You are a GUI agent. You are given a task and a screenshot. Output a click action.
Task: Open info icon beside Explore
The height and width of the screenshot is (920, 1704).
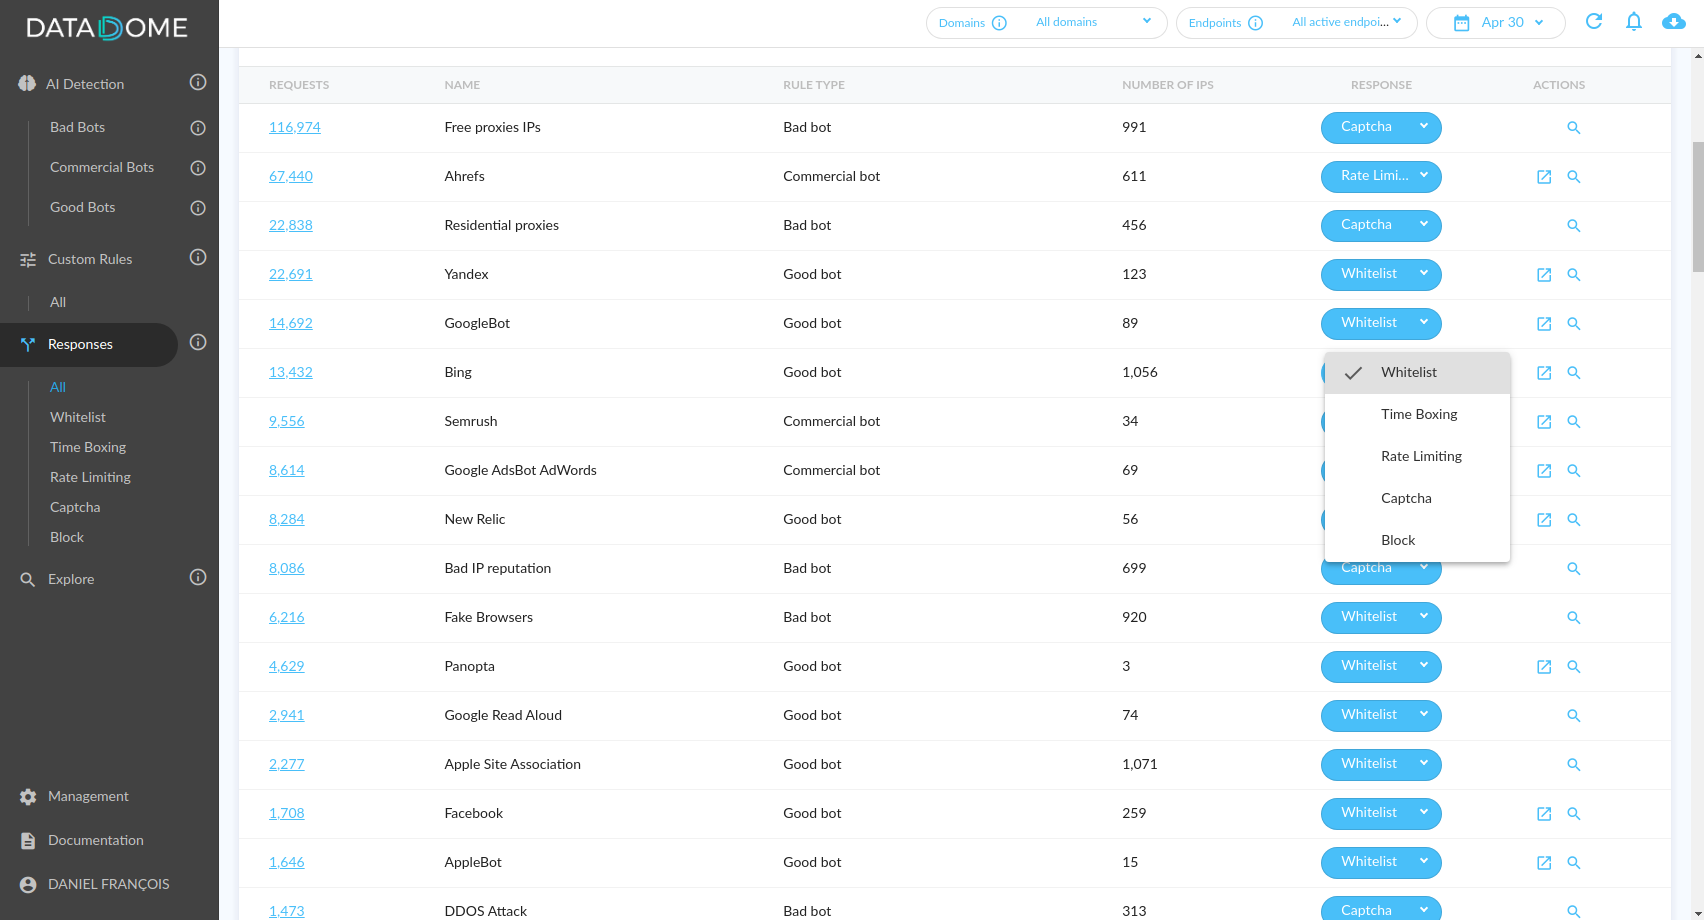[198, 577]
